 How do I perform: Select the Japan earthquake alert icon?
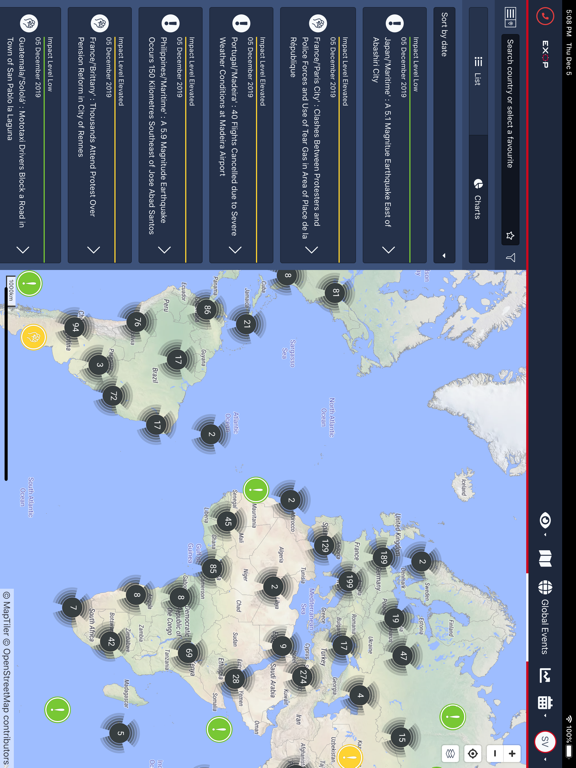click(395, 23)
